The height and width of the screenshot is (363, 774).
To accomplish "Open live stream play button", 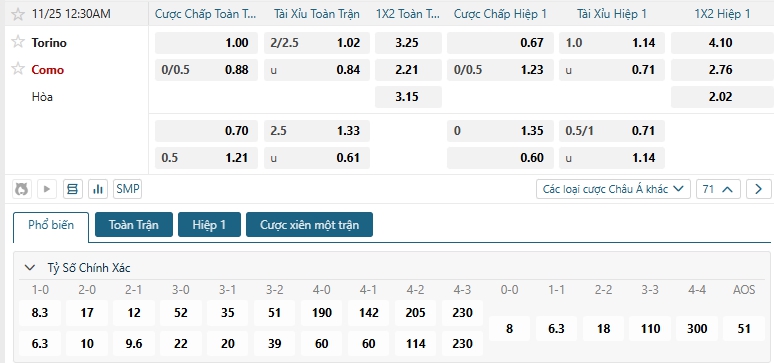I will 47,189.
